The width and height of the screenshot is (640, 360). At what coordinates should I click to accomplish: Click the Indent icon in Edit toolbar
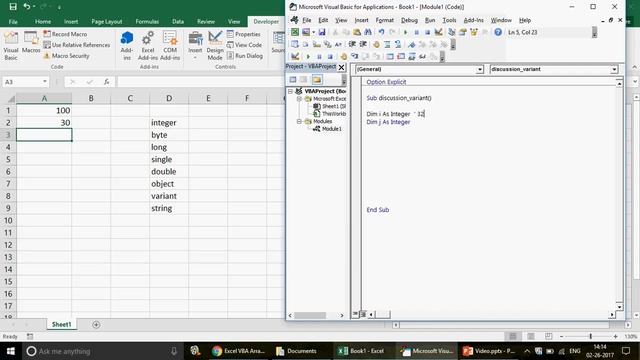coord(352,44)
